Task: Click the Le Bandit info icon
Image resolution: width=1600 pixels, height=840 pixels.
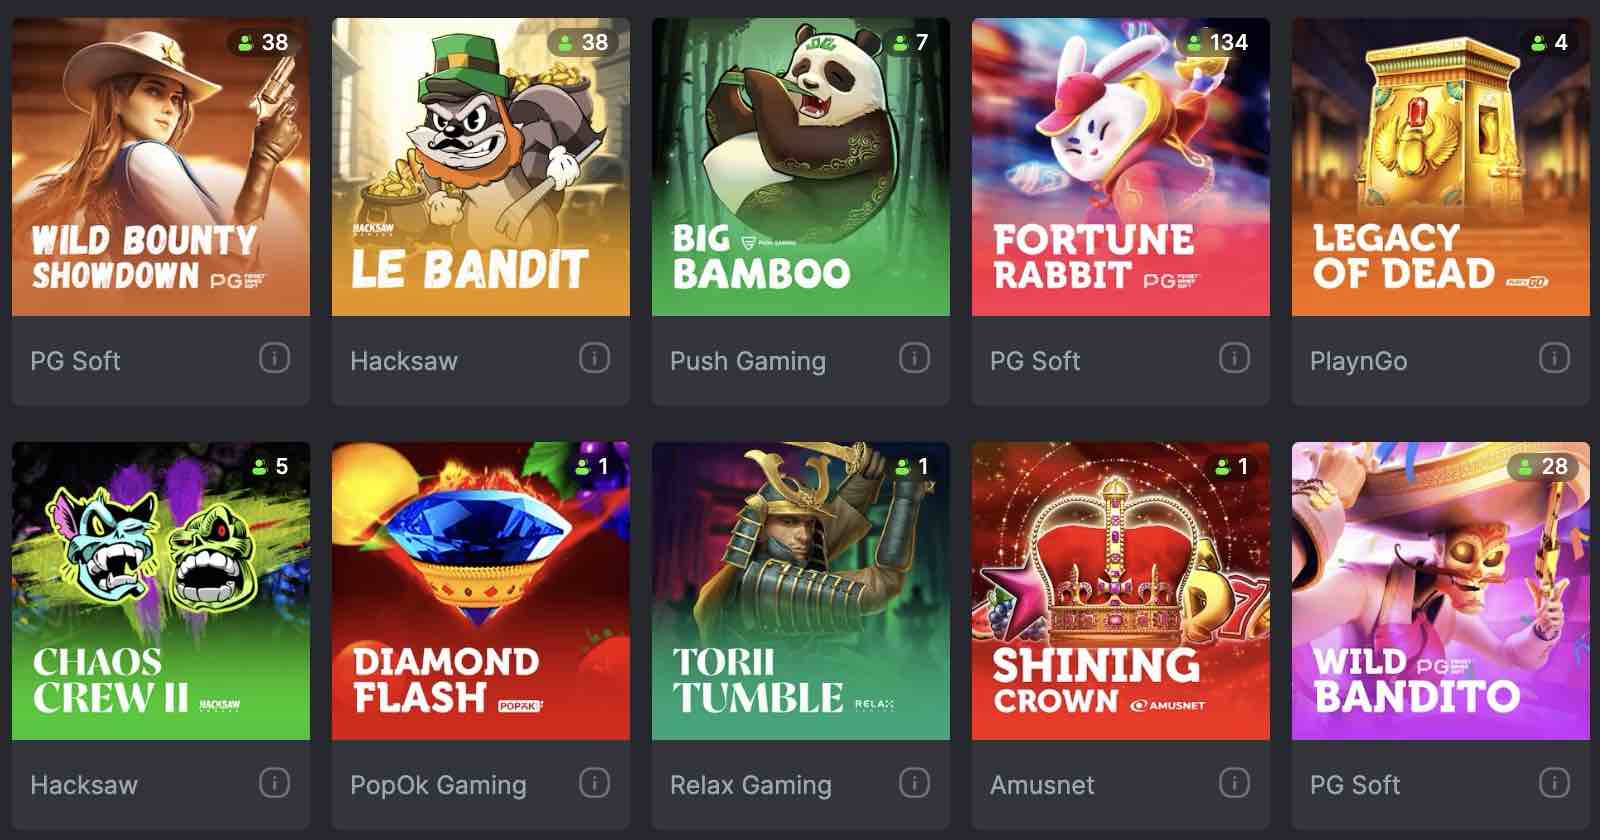Action: click(x=594, y=358)
